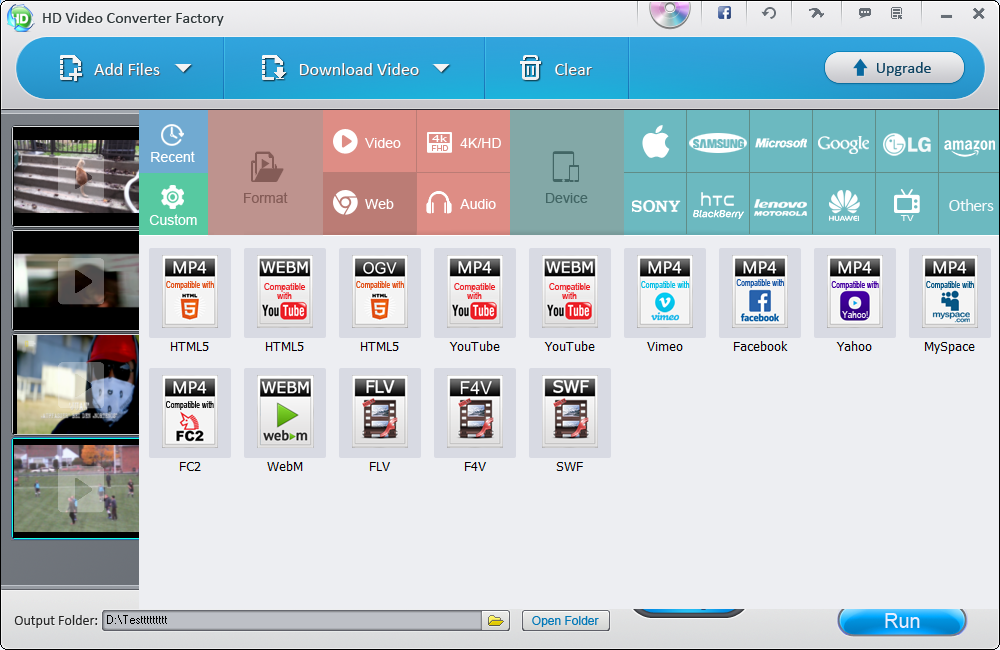
Task: Click the share arrow icon in title bar
Action: [x=816, y=13]
